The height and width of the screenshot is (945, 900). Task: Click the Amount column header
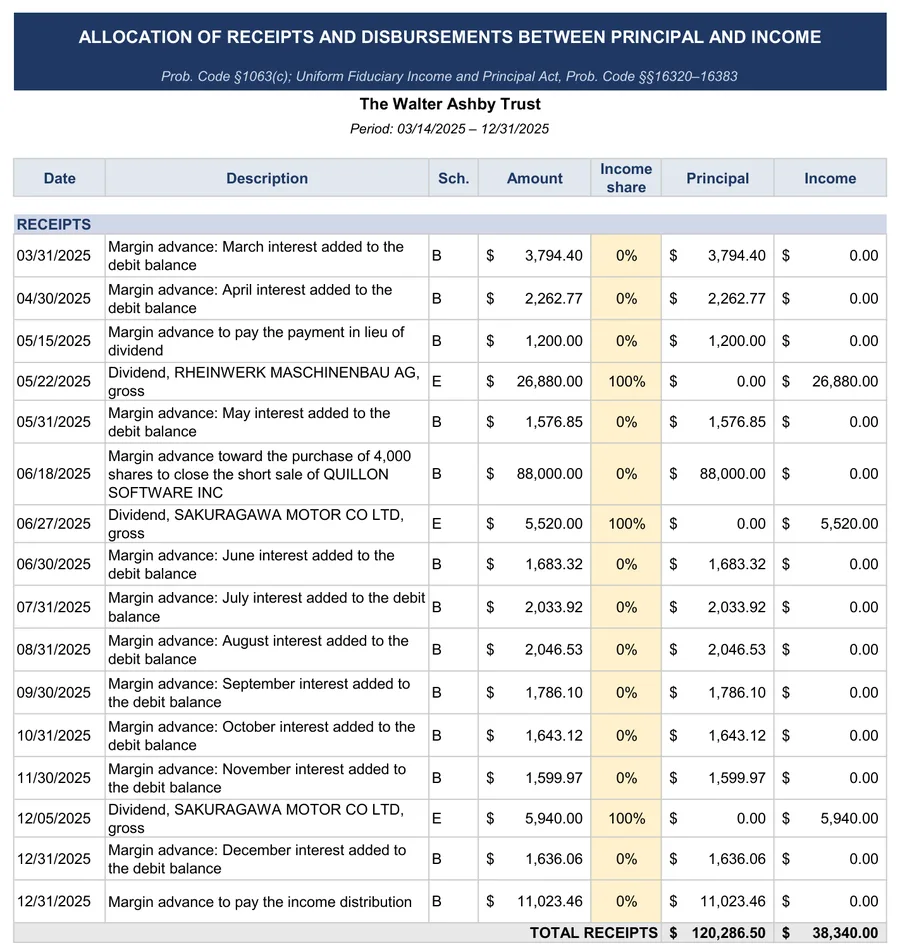[535, 178]
